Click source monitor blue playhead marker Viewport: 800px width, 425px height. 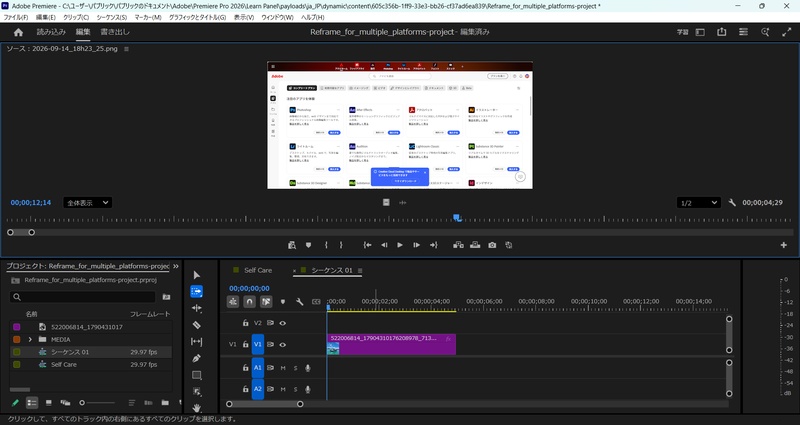(457, 218)
